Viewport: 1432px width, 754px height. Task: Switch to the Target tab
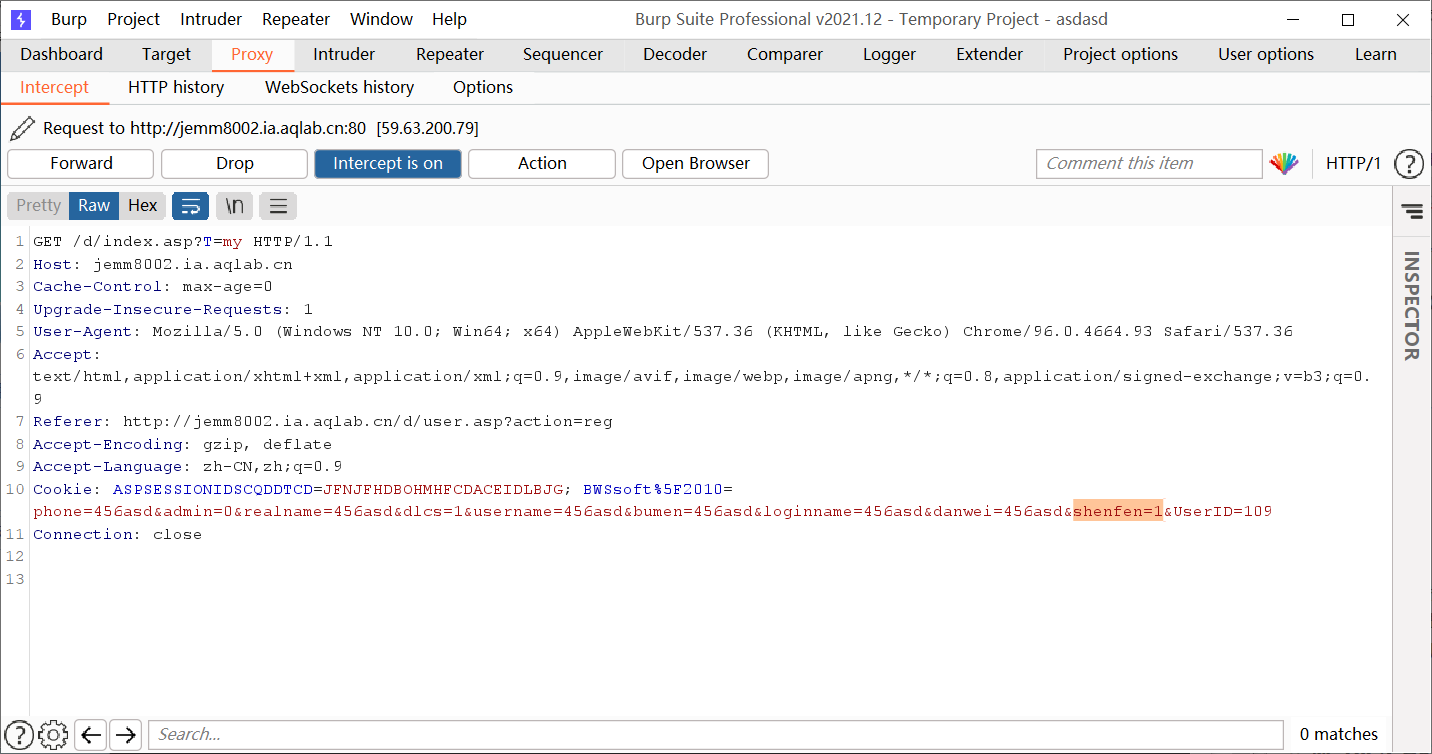click(x=166, y=54)
